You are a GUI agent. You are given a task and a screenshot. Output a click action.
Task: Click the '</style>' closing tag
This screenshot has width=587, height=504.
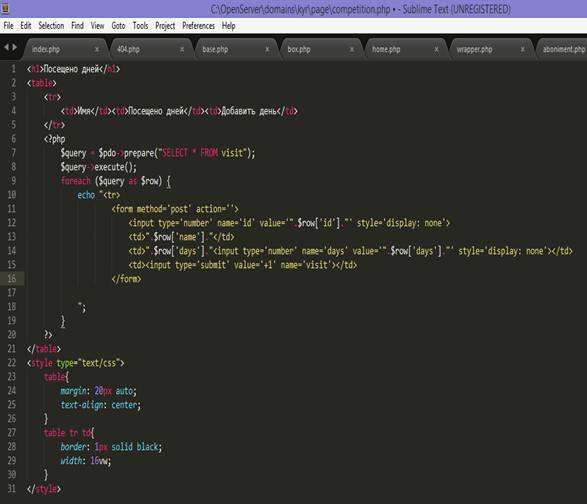pyautogui.click(x=43, y=489)
